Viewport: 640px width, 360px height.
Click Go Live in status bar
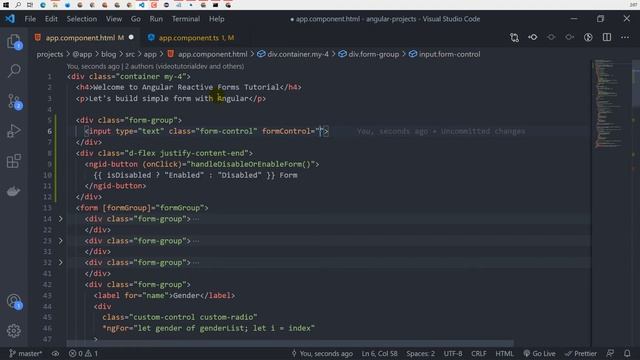539,353
